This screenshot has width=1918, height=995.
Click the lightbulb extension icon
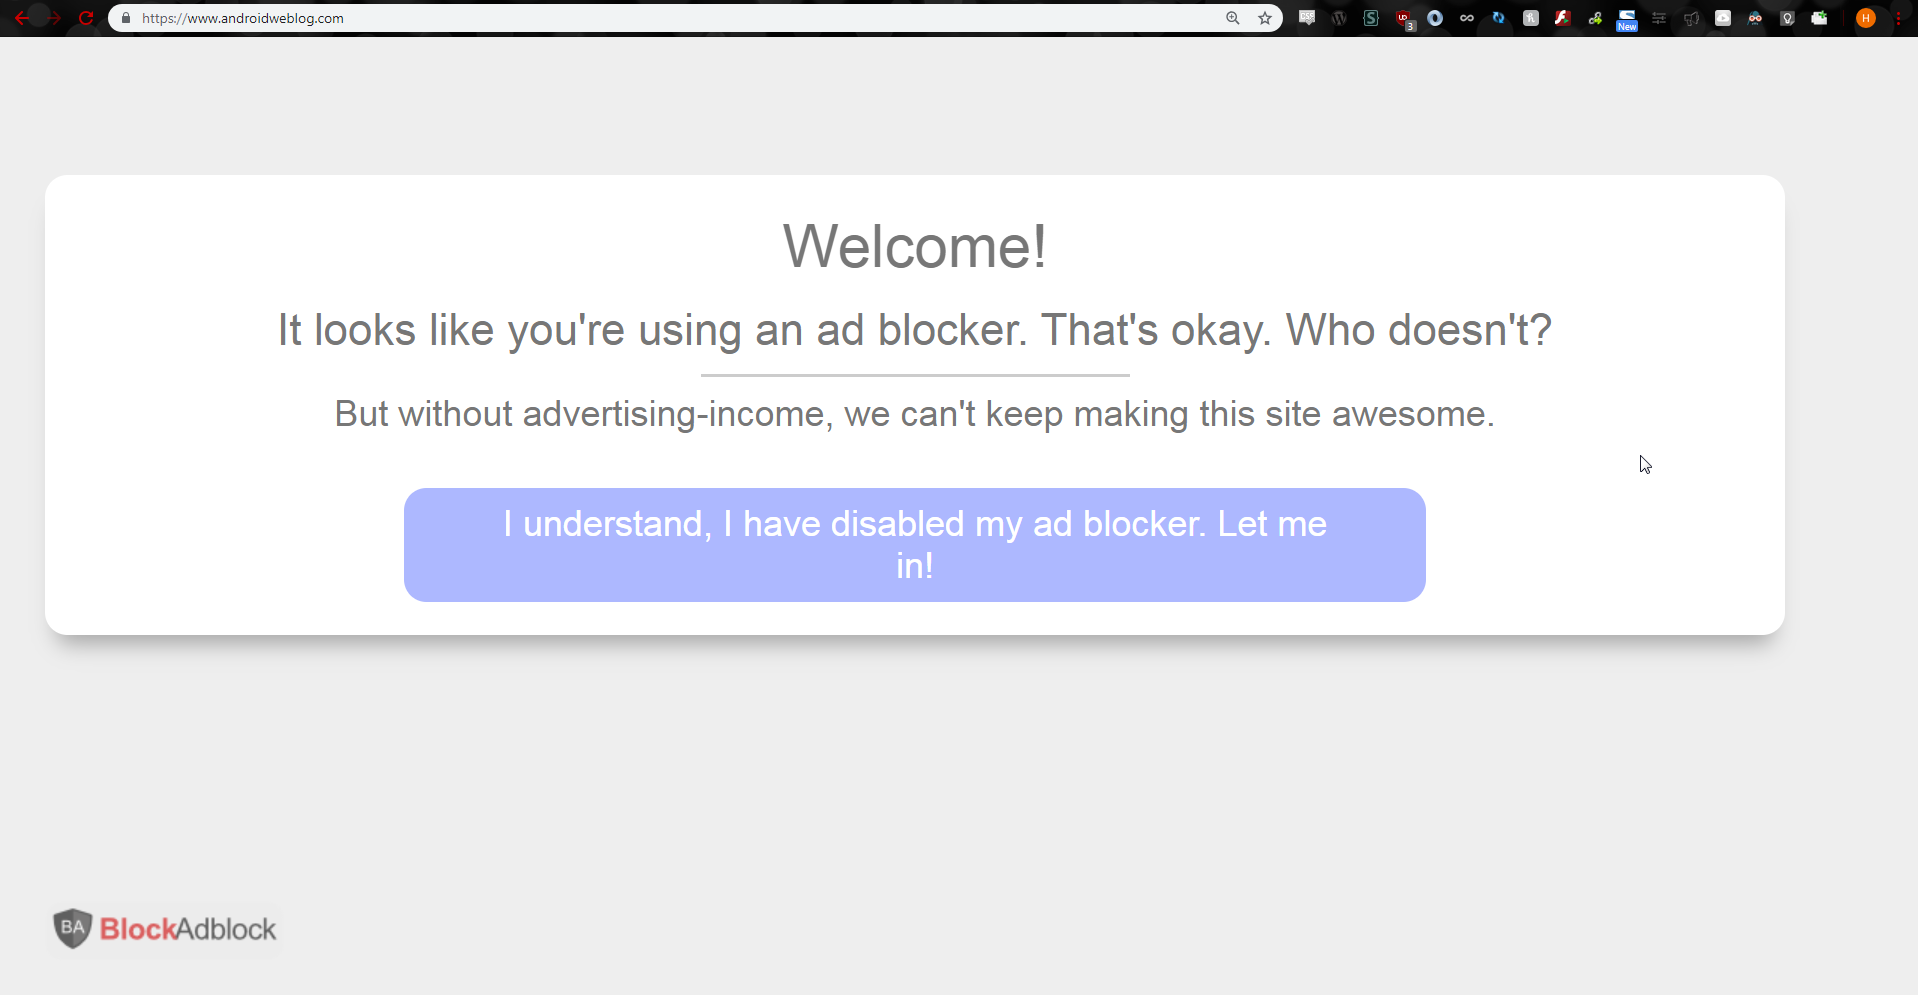[1787, 18]
